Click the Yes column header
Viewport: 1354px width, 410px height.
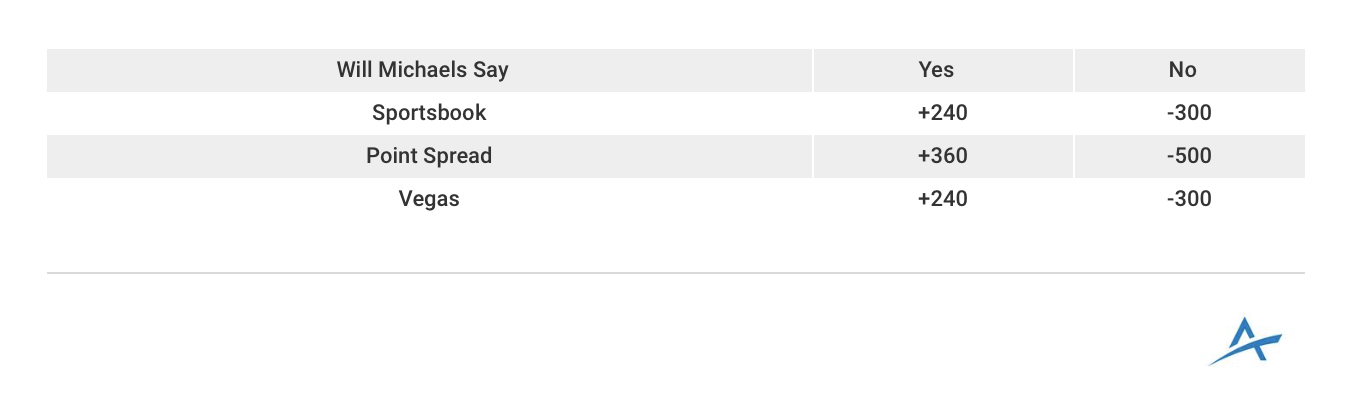click(936, 70)
